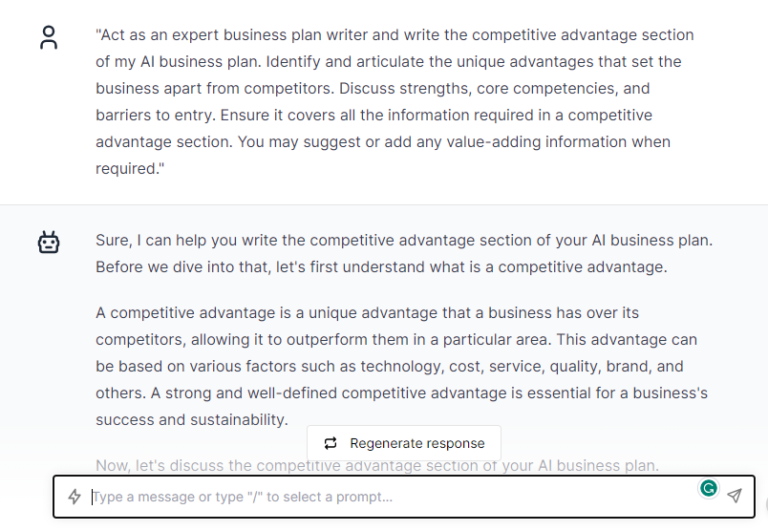Viewport: 768px width, 531px height.
Task: Send message using the paper plane icon
Action: [x=734, y=496]
